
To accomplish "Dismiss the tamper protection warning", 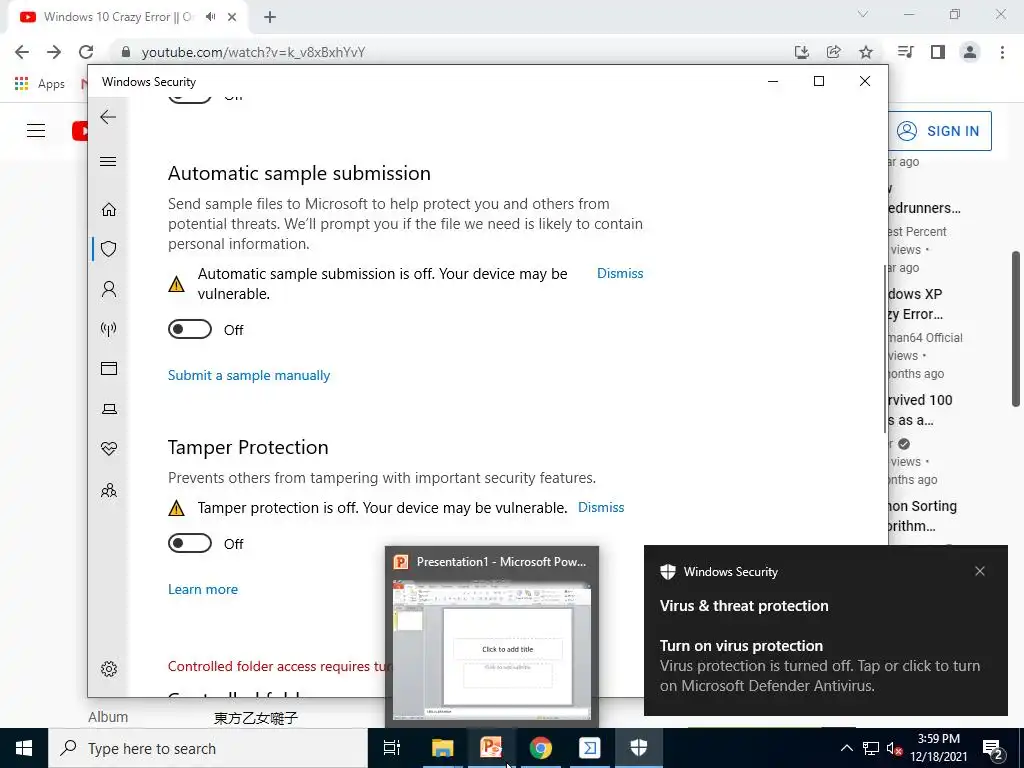I will (601, 507).
